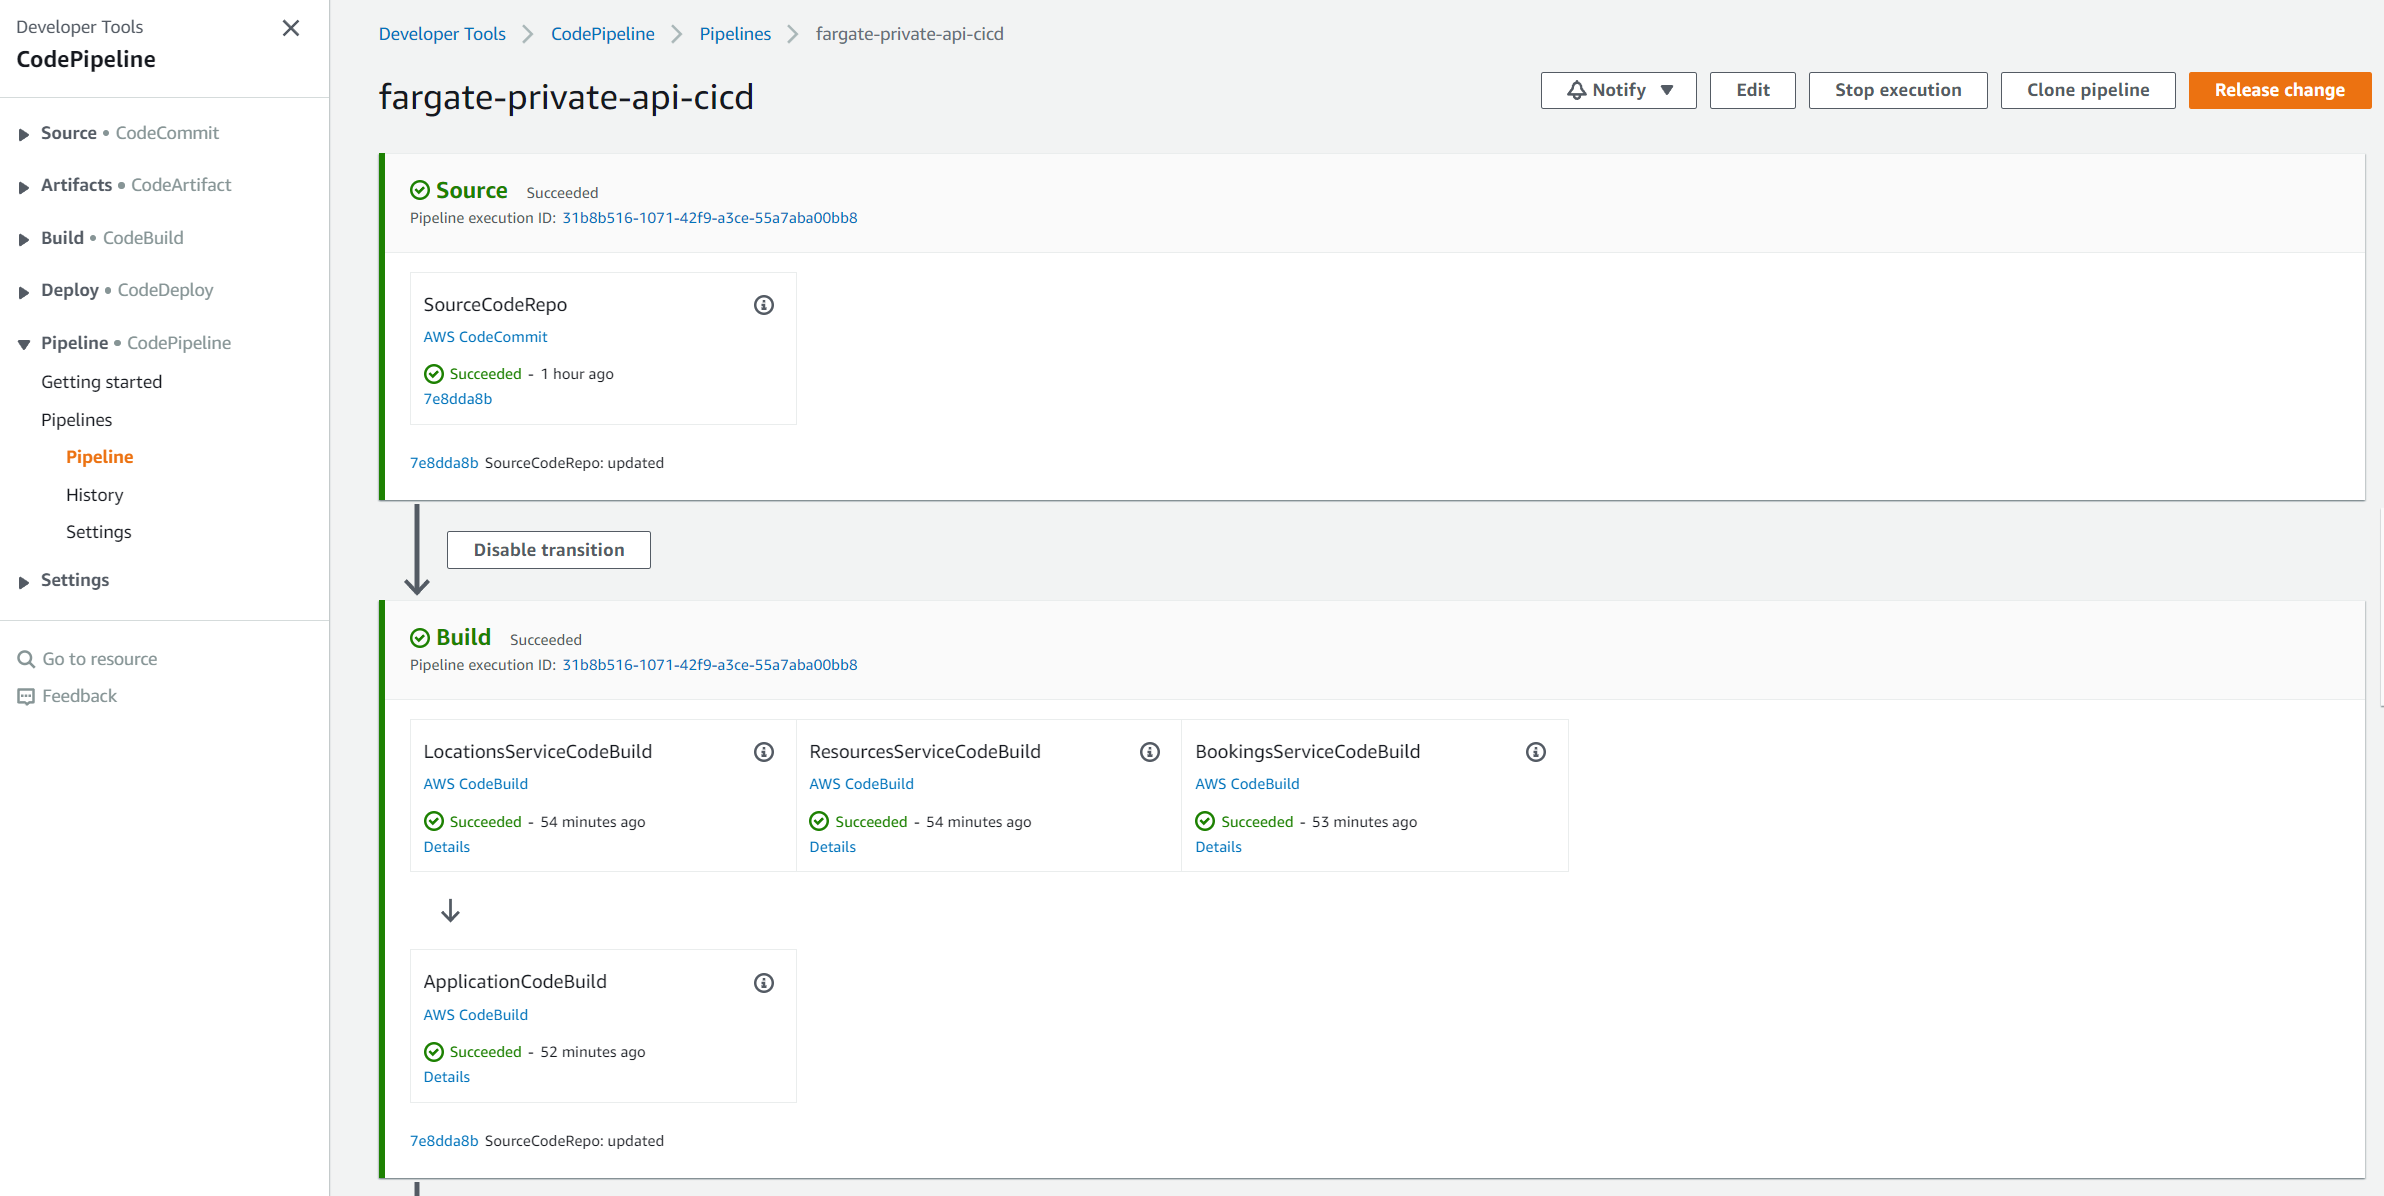Image resolution: width=2384 pixels, height=1196 pixels.
Task: Open 7e8dda8b link below Source stage card
Action: 444,463
